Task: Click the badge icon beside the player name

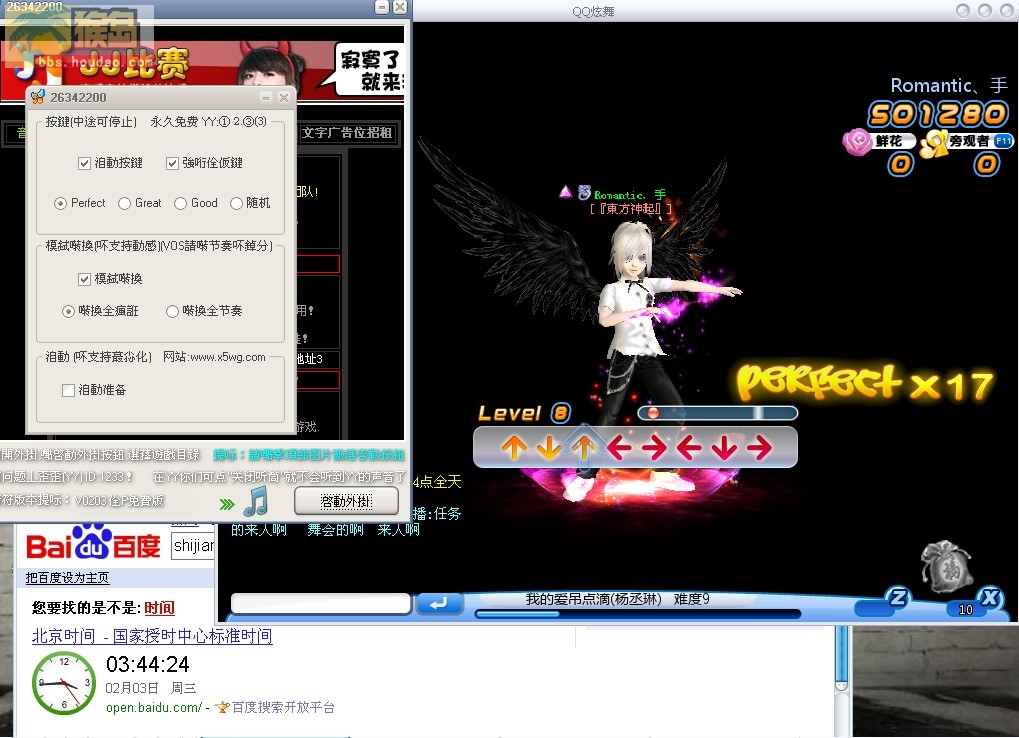Action: click(x=584, y=193)
